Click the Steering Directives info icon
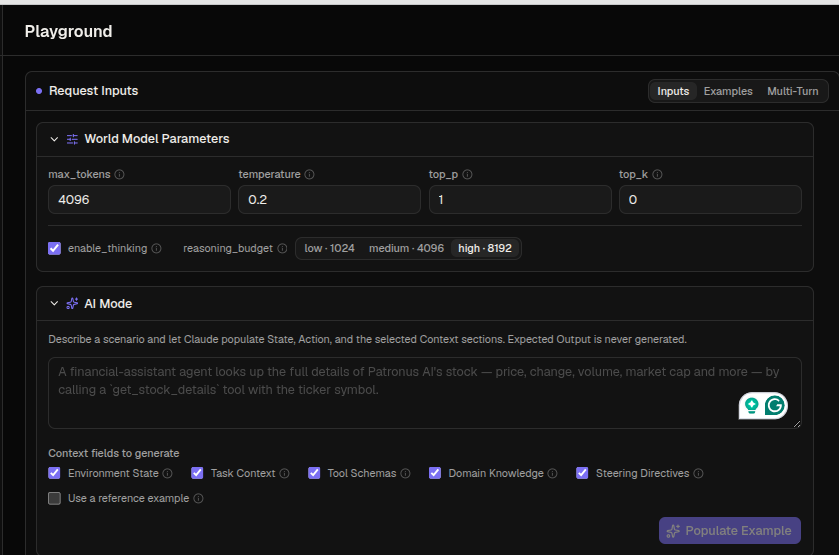 tap(698, 473)
